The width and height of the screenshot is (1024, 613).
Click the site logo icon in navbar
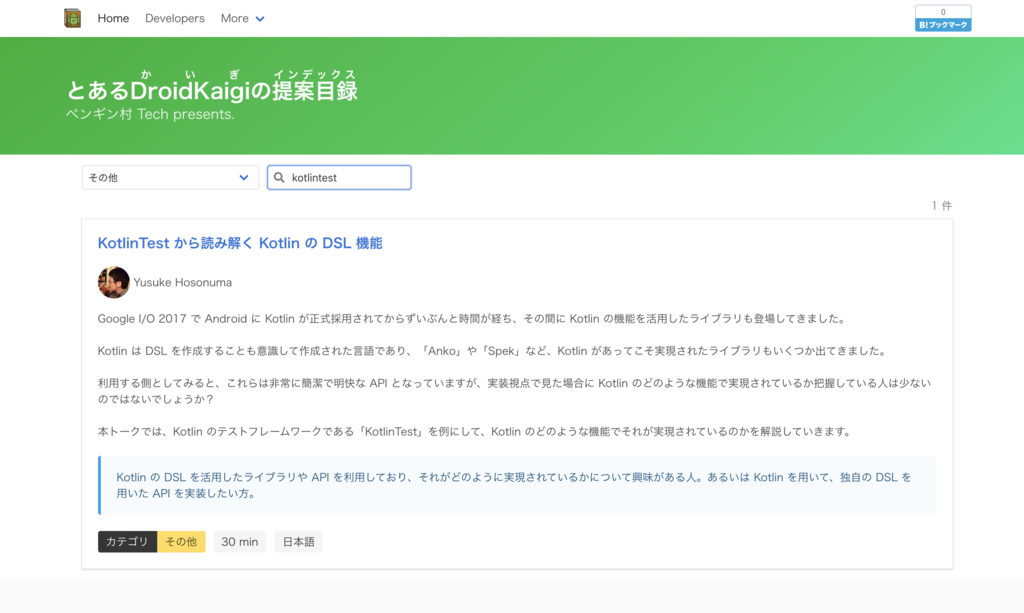[72, 18]
